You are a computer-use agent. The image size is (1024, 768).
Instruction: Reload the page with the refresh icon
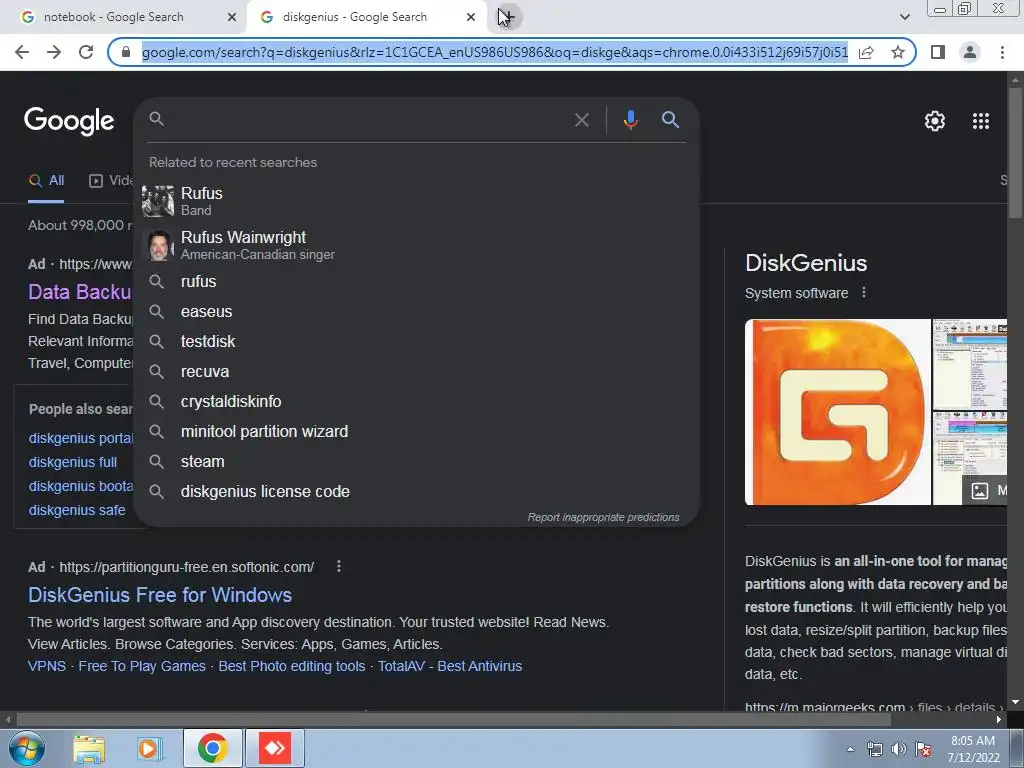click(x=86, y=52)
